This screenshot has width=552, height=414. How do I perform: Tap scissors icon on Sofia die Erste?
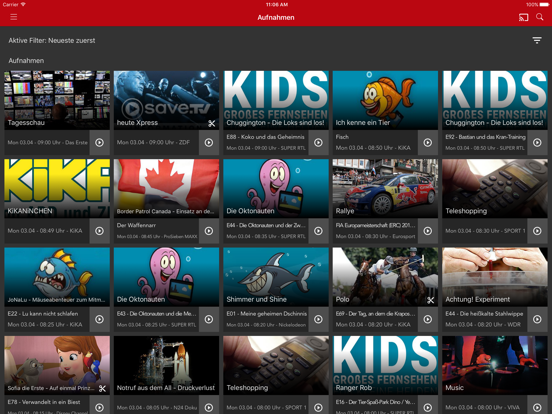pos(102,388)
